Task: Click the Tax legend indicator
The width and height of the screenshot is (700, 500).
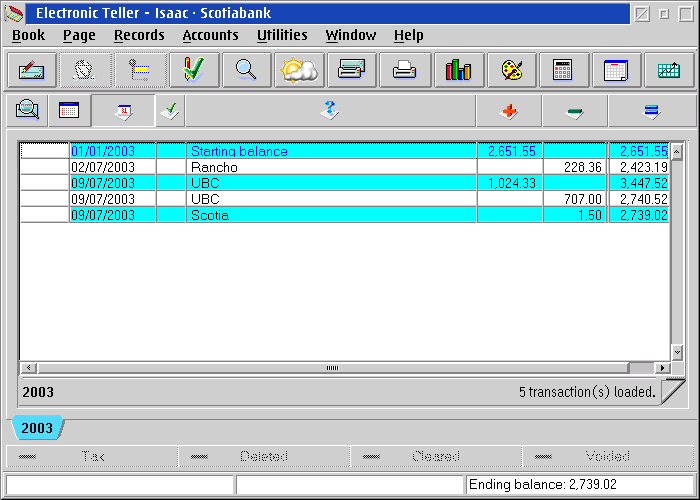Action: [92, 456]
